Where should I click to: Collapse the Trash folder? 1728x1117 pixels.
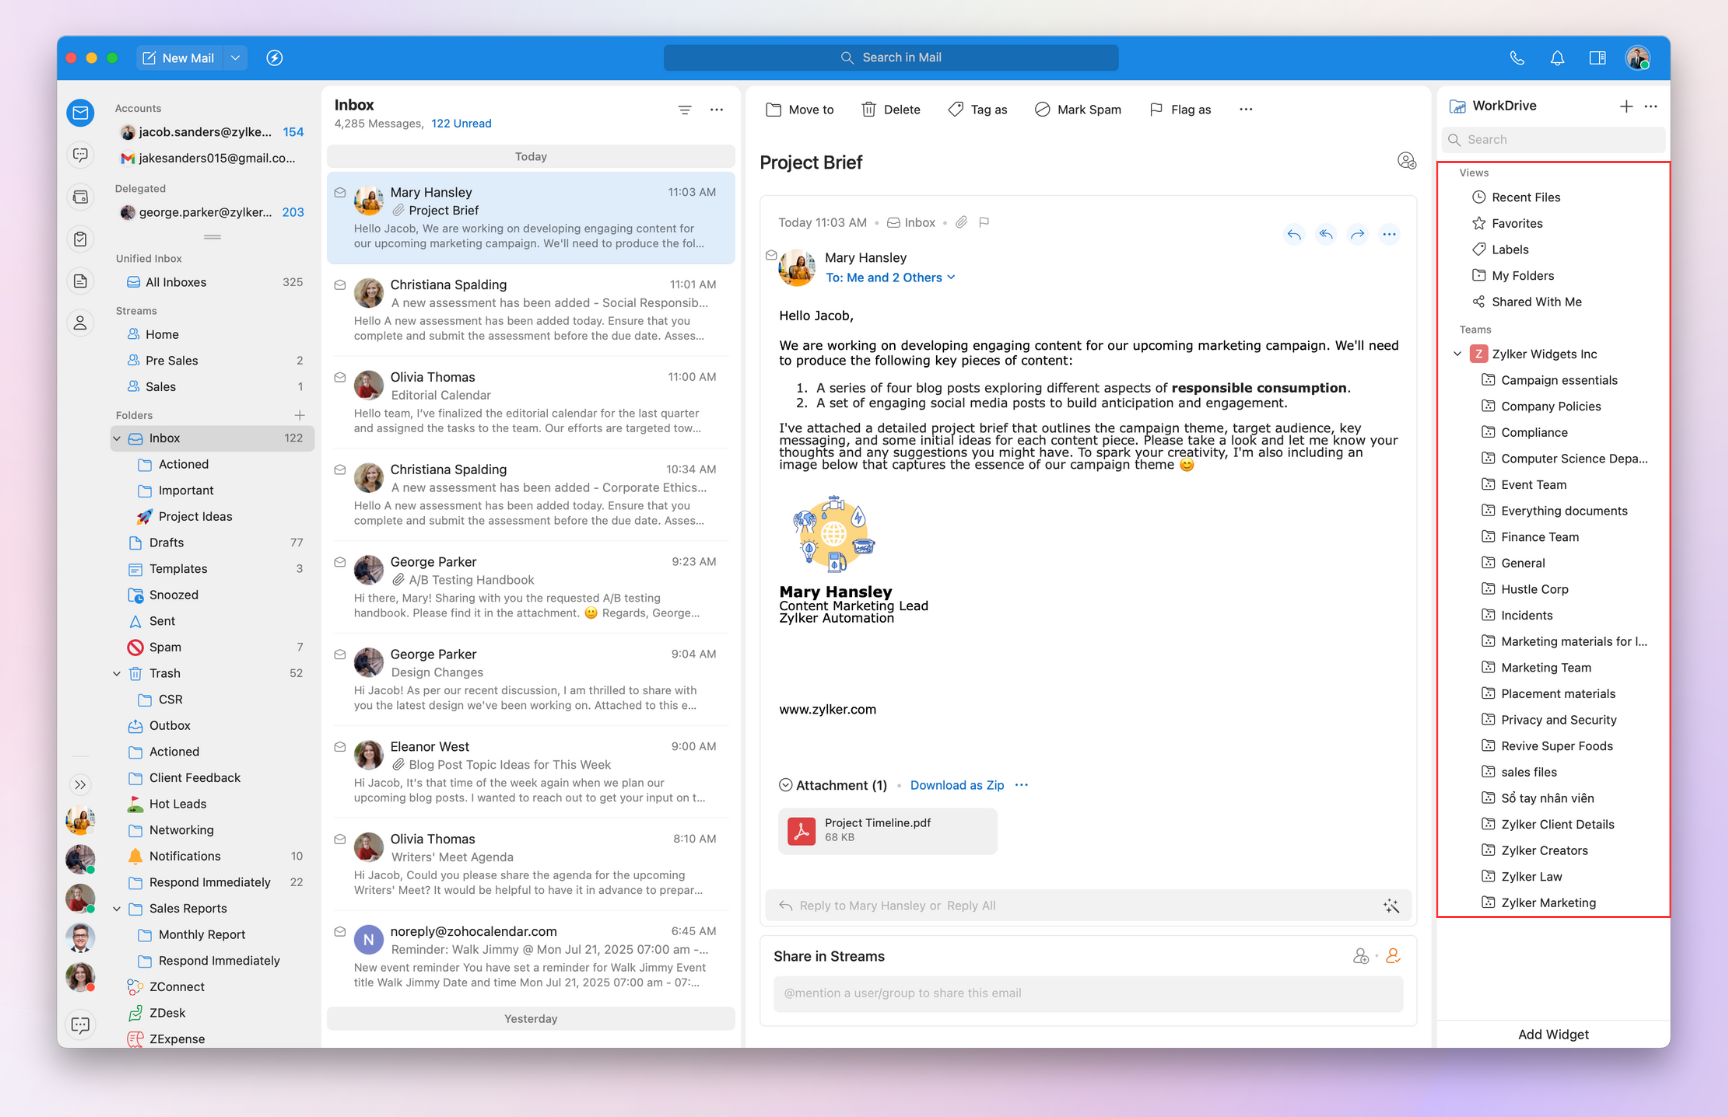[x=117, y=674]
